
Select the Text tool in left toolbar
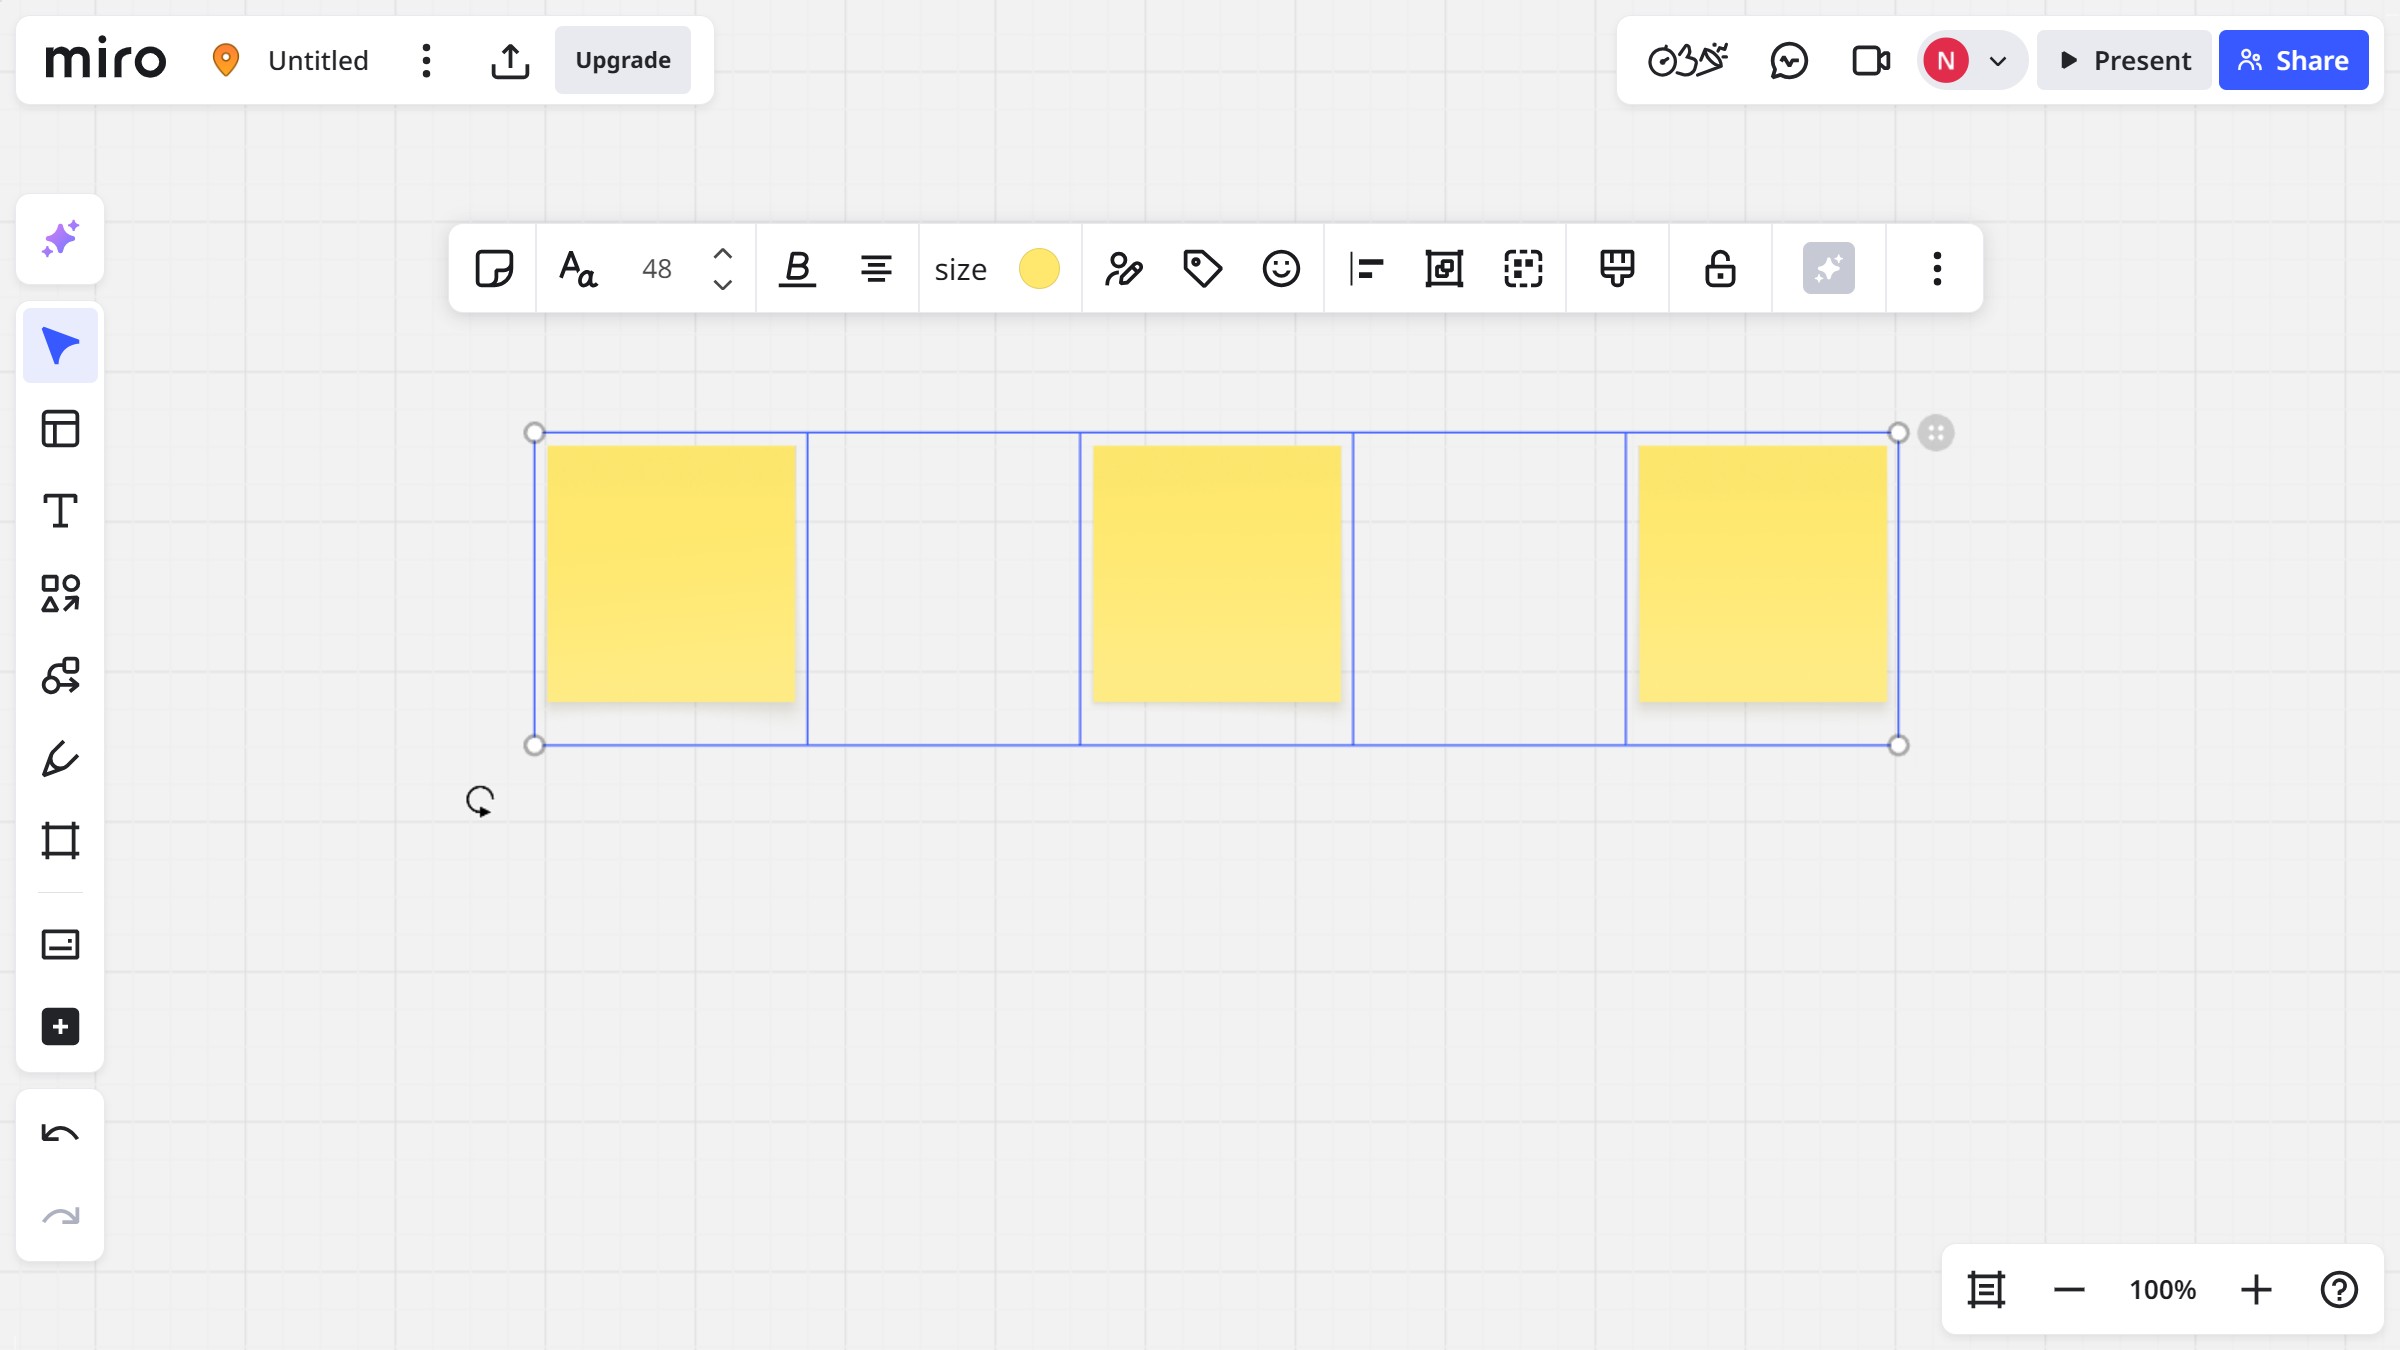click(x=60, y=511)
